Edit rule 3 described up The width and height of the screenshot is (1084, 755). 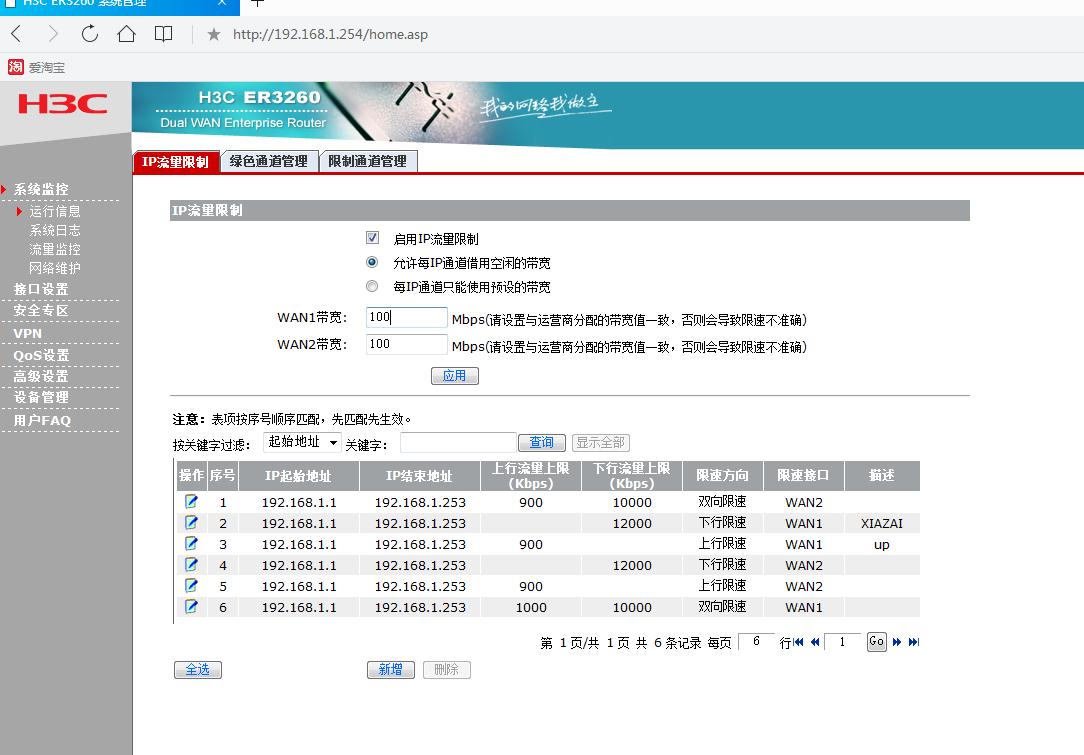pos(191,543)
